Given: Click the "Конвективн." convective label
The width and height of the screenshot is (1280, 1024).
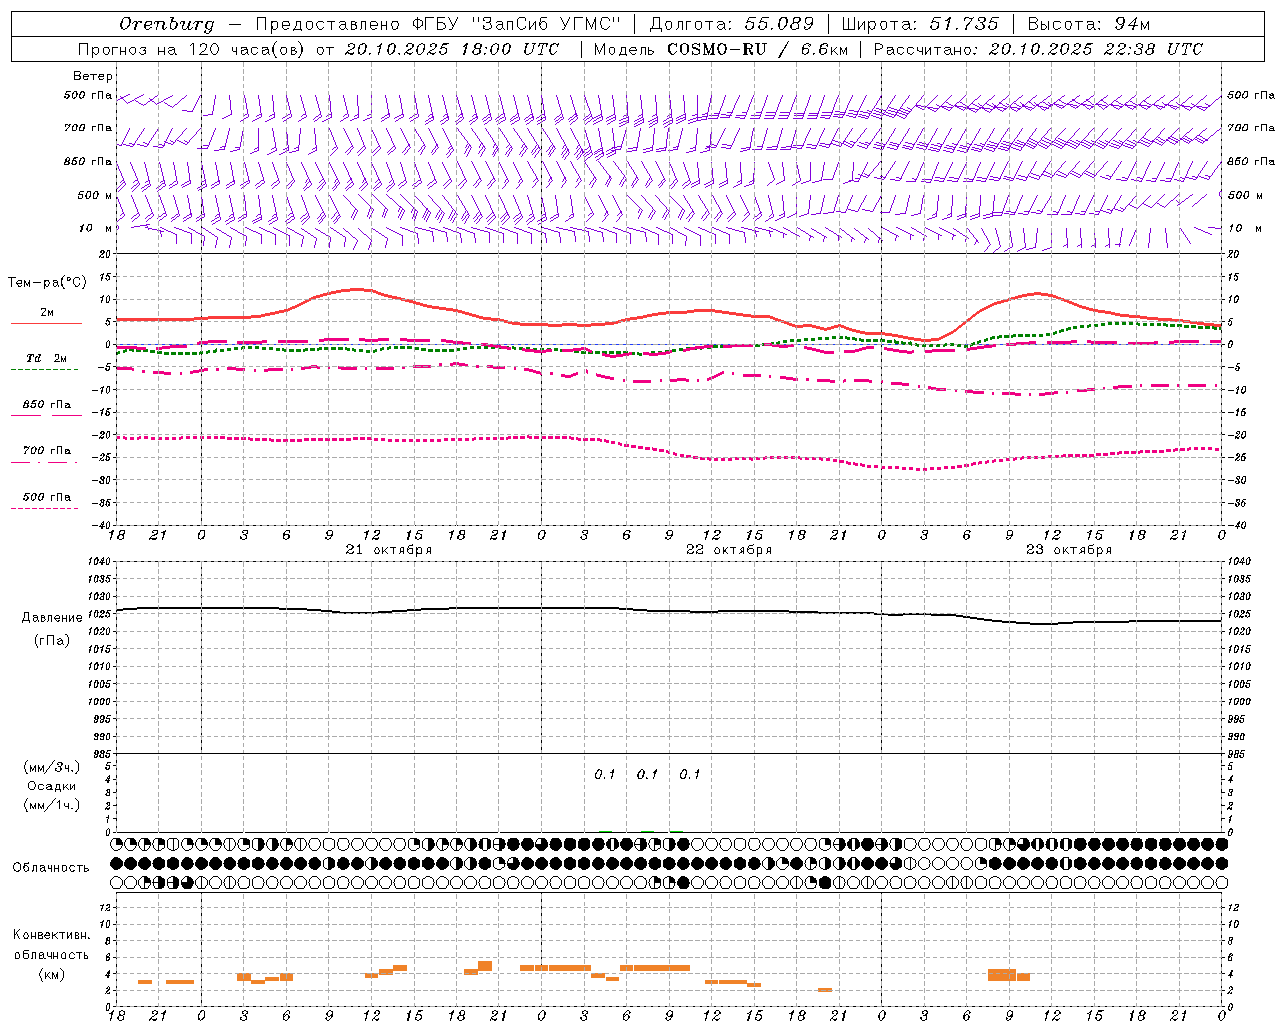Looking at the screenshot, I should tap(52, 935).
